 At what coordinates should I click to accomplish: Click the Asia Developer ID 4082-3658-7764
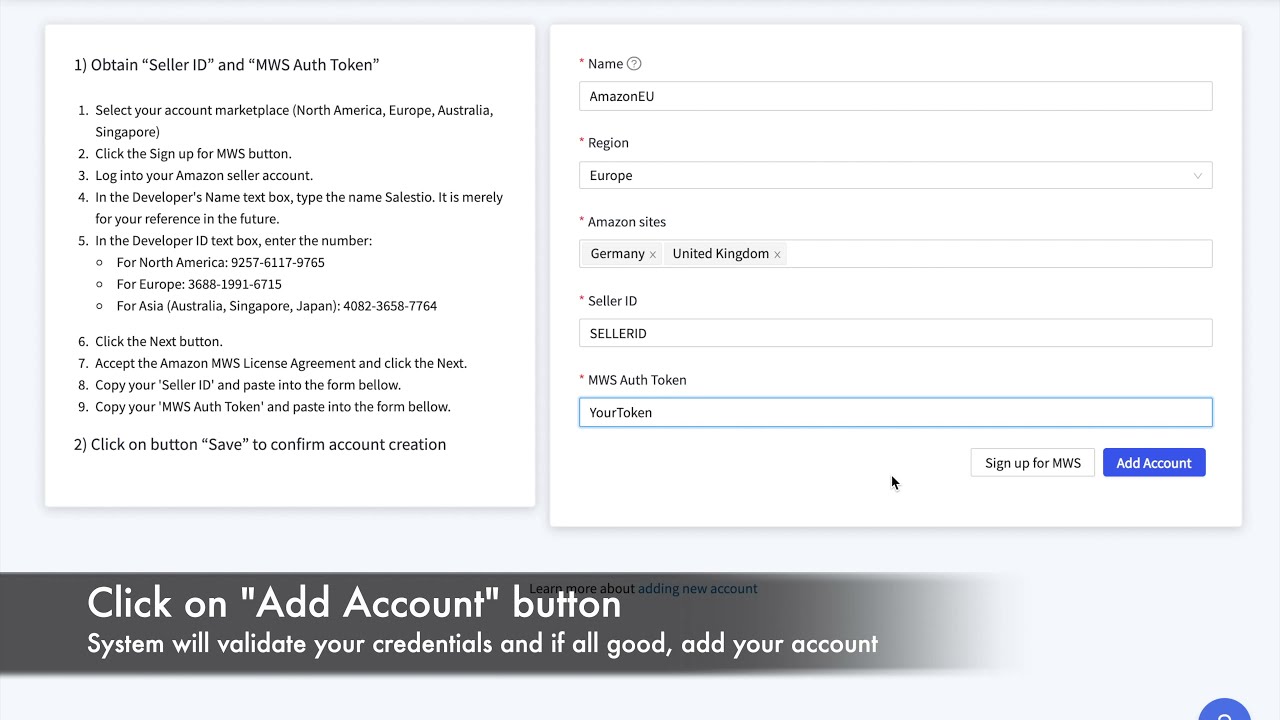[390, 306]
